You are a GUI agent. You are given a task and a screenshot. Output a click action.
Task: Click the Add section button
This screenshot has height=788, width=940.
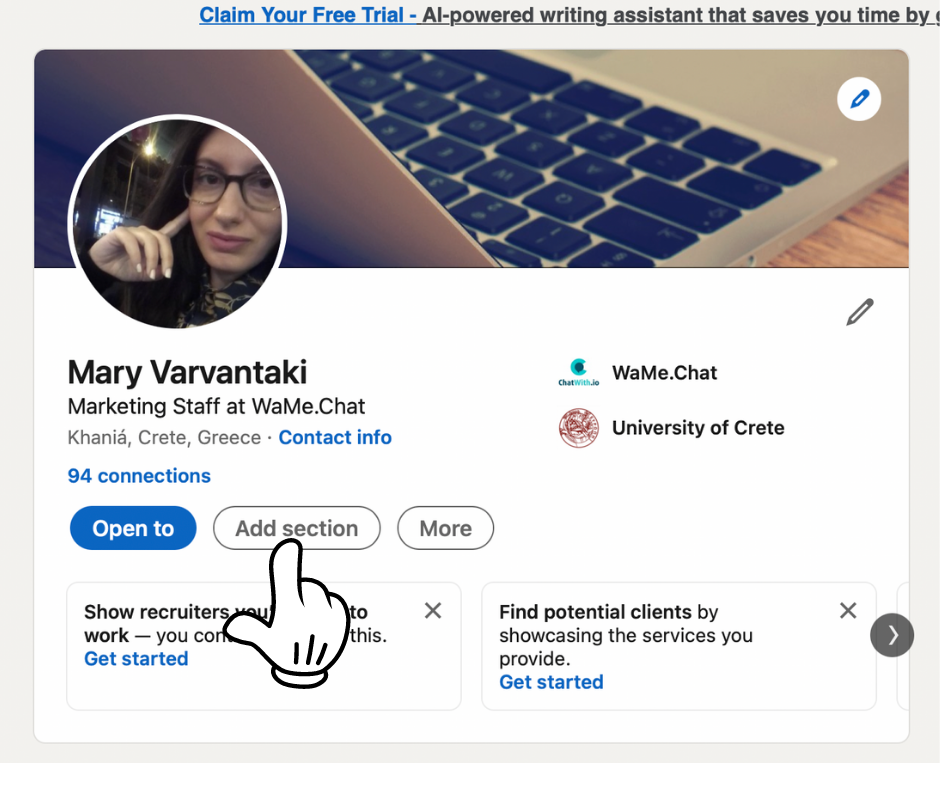tap(297, 528)
